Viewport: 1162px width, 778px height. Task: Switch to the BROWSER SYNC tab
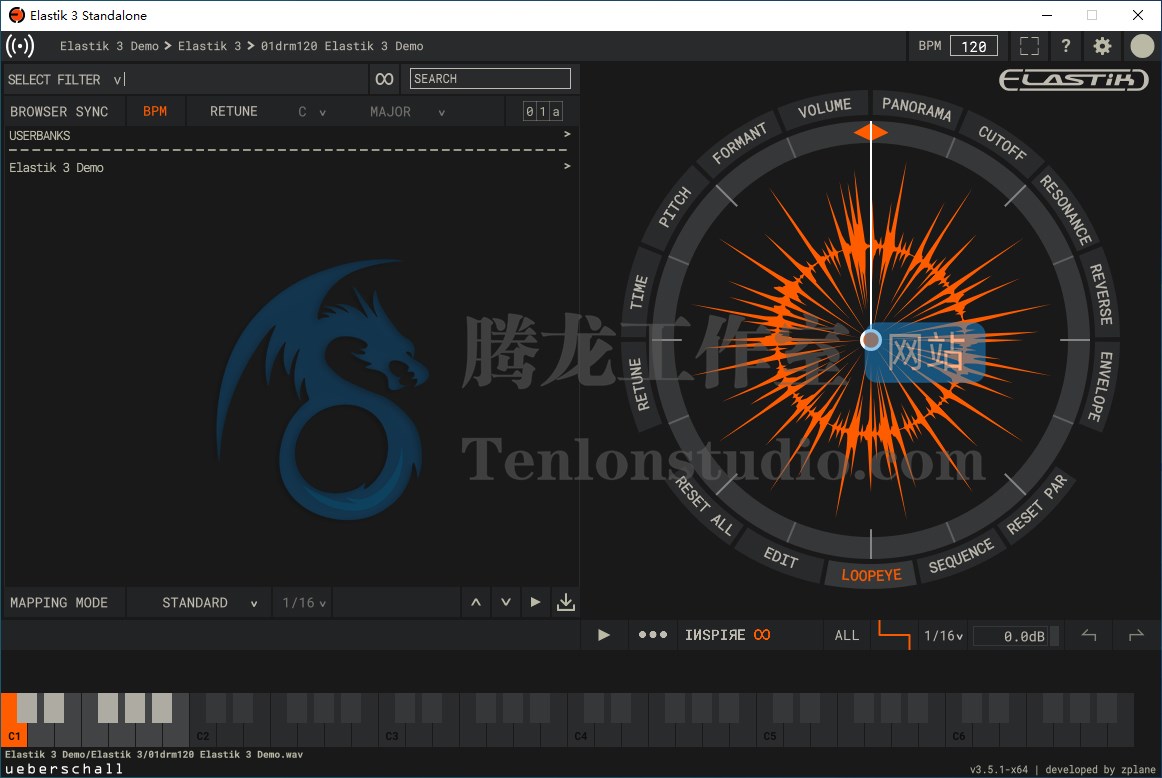pyautogui.click(x=62, y=111)
